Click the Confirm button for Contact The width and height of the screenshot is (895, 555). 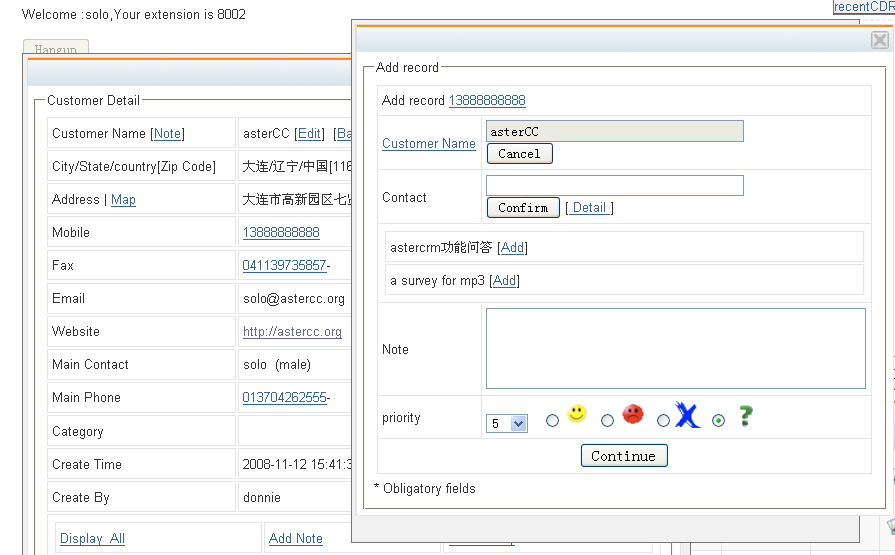click(523, 207)
